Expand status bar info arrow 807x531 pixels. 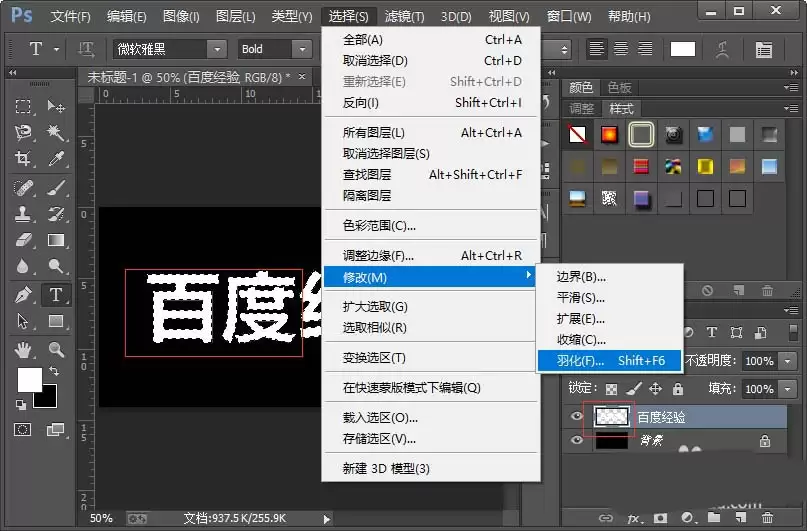tap(326, 519)
